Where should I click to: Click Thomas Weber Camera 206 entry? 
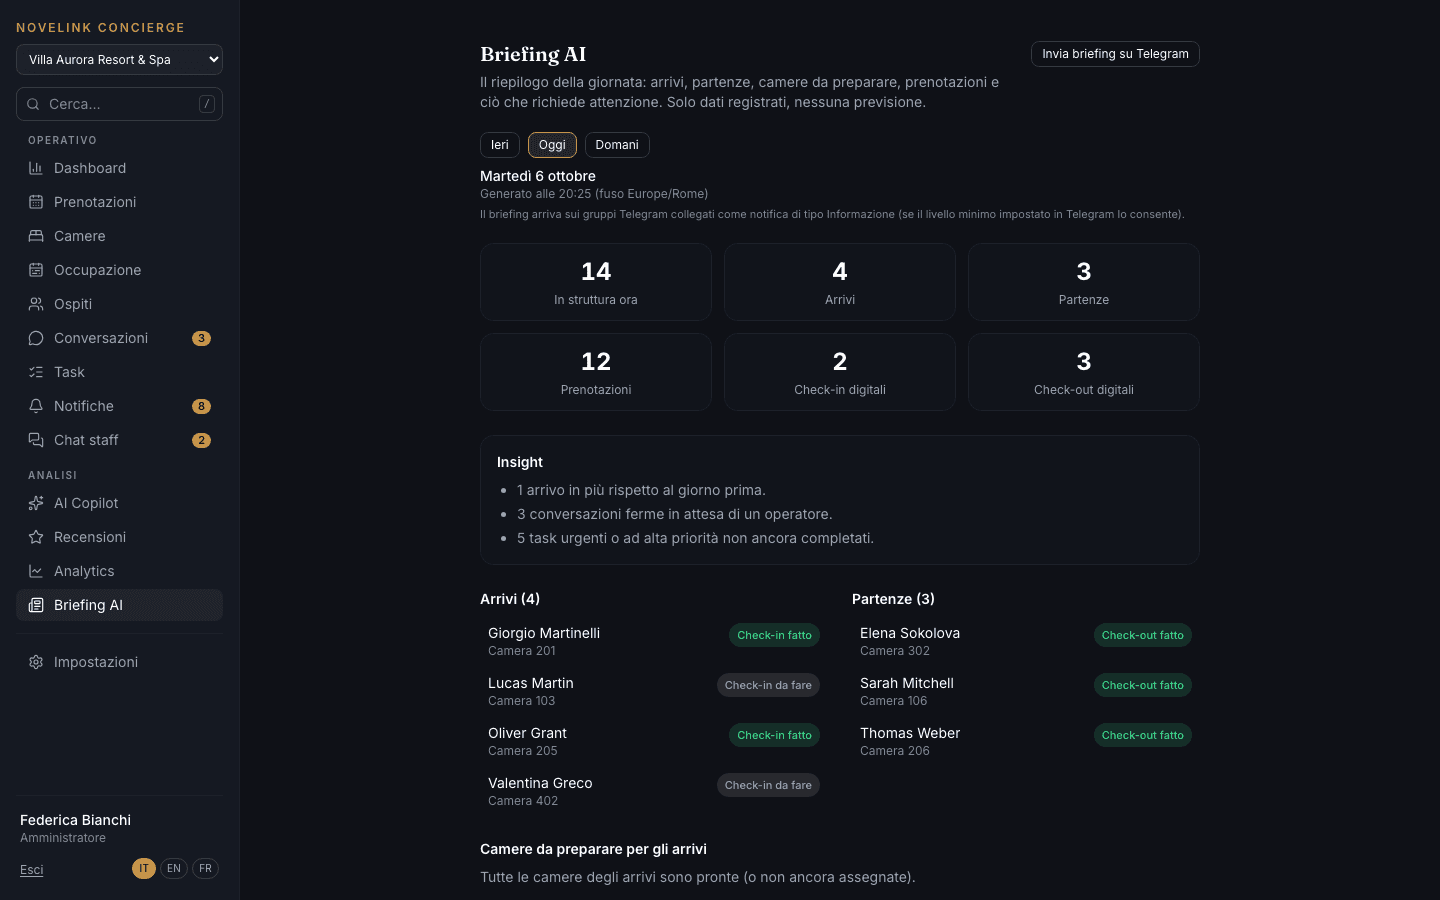1026,741
